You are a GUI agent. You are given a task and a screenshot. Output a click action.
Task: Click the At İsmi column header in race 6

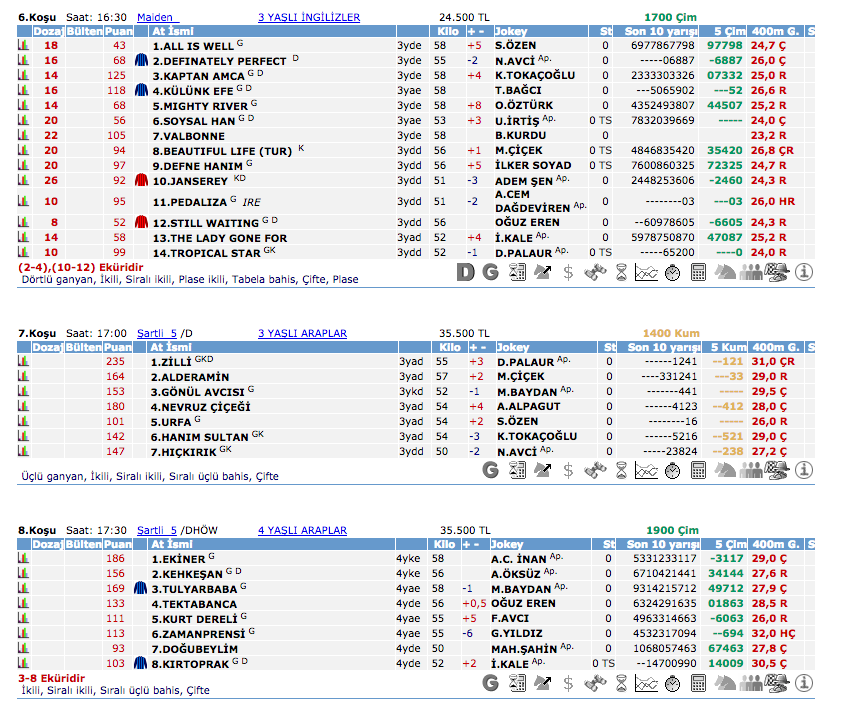tap(171, 32)
